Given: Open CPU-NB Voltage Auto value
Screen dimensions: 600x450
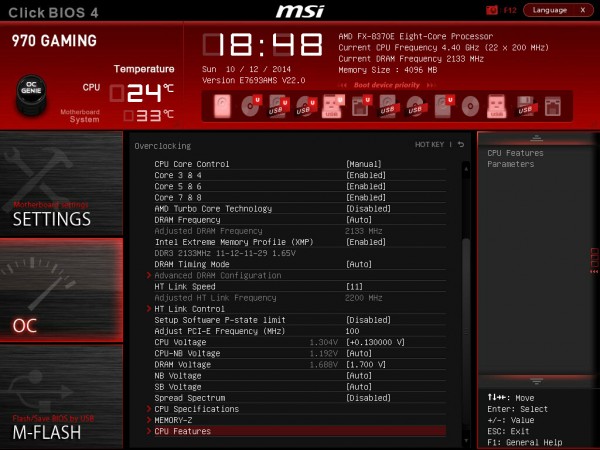Looking at the screenshot, I should click(x=359, y=353).
